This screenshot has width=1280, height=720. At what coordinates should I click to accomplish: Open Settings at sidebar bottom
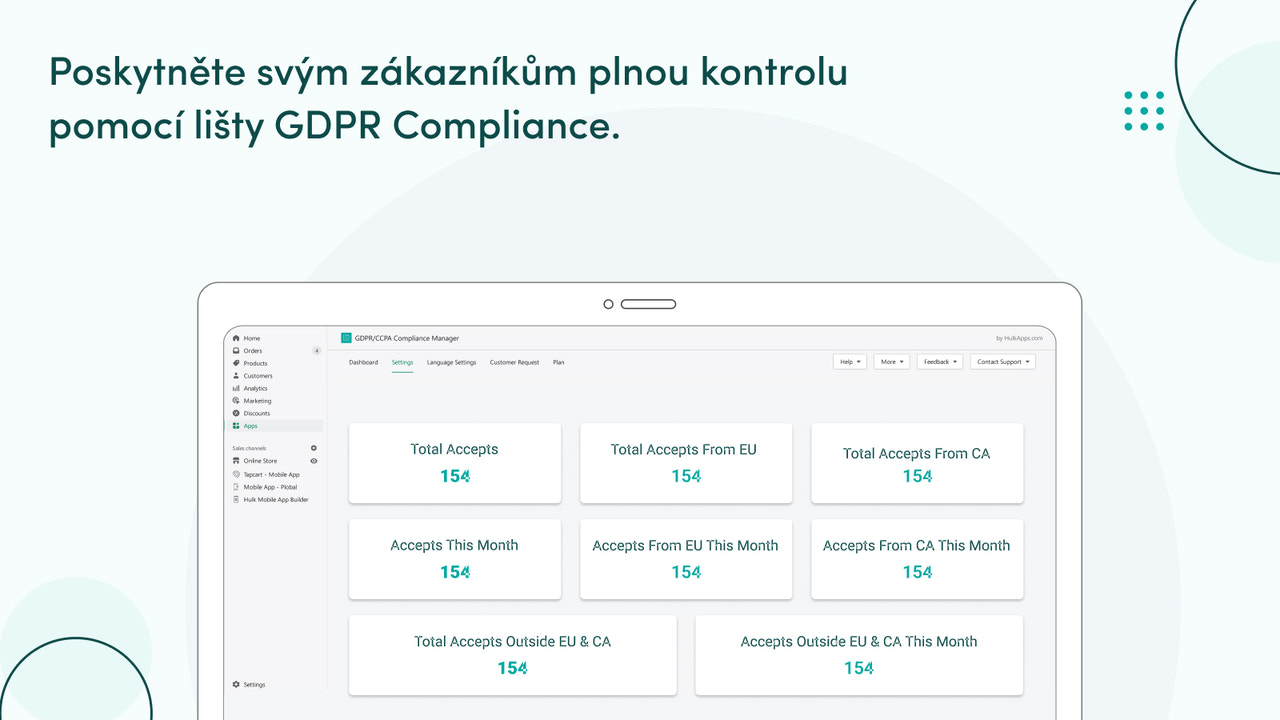[254, 685]
